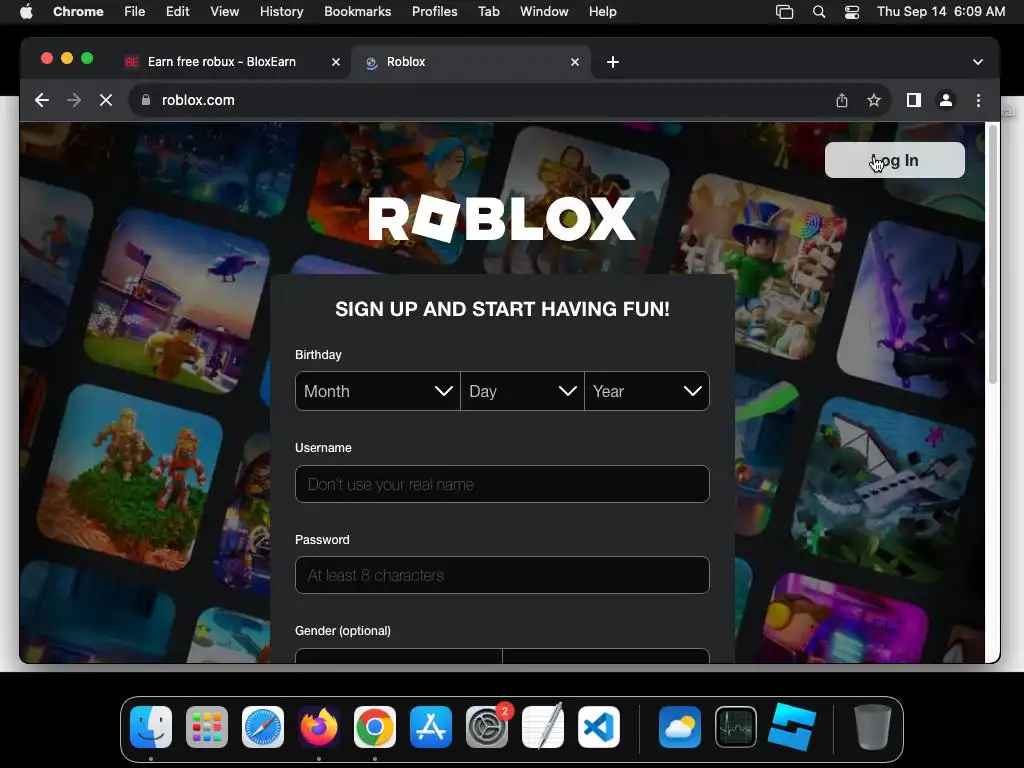Open System Settings from the Dock

(x=487, y=727)
